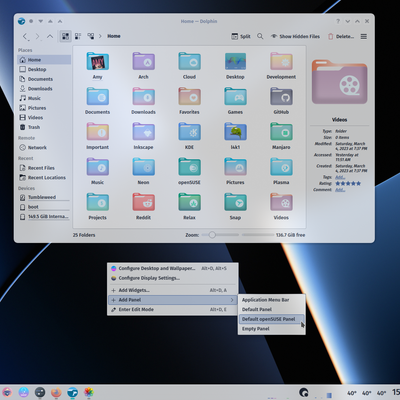Select the KDE folder icon
Image resolution: width=400 pixels, height=400 pixels.
pos(189,132)
